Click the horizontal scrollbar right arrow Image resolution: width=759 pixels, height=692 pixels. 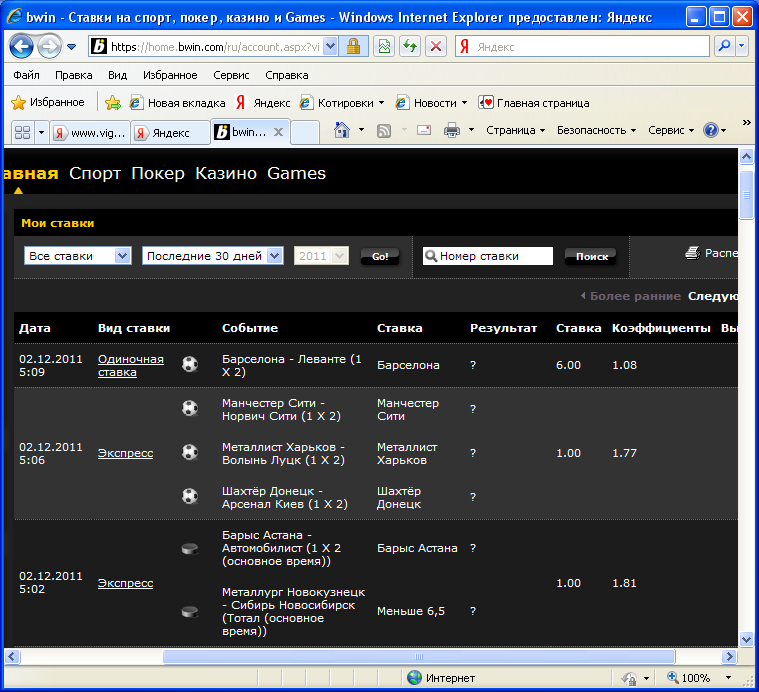[729, 656]
